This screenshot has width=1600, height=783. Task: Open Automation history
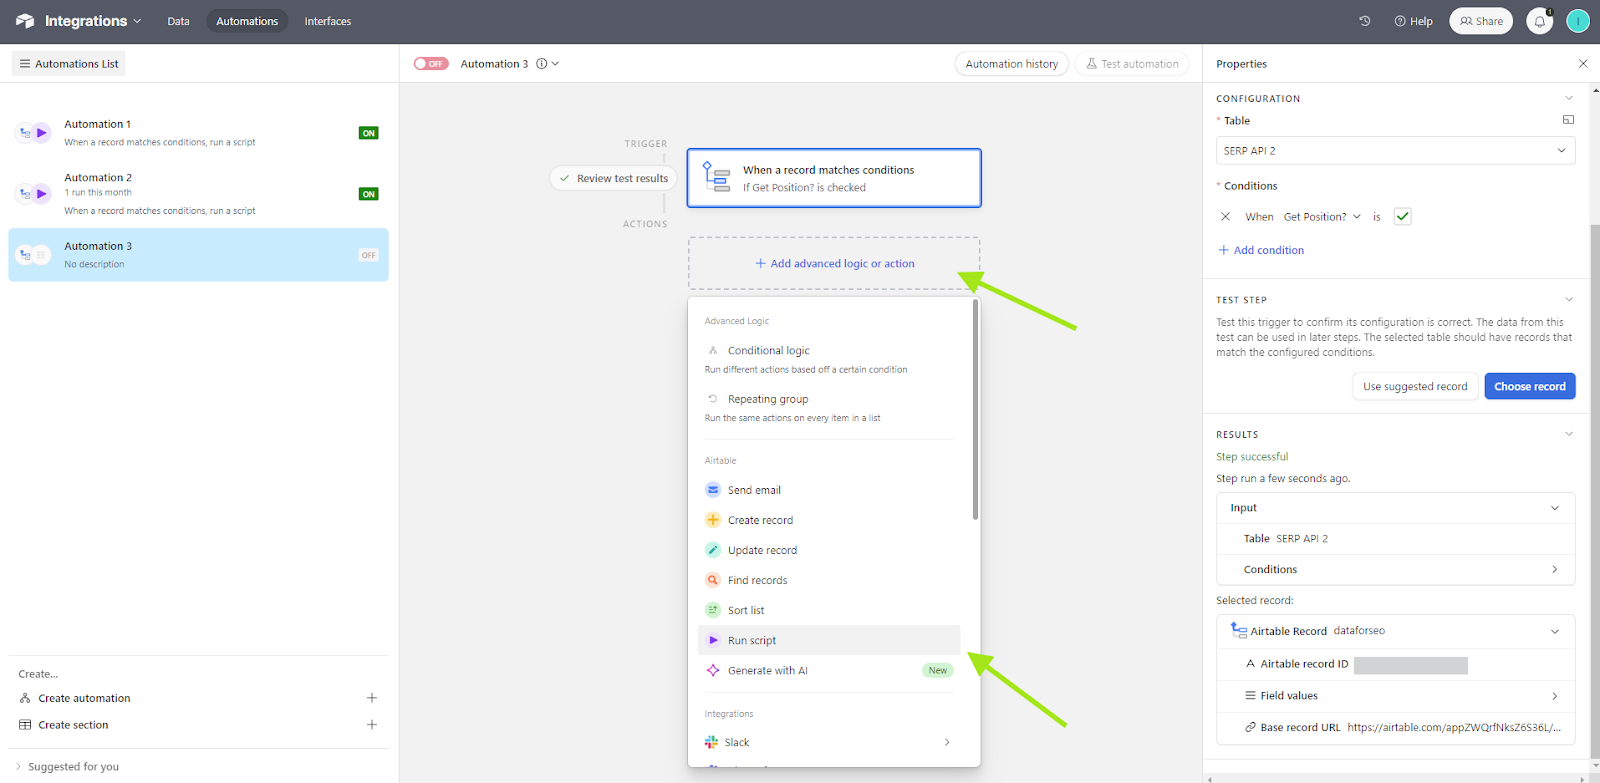coord(1012,64)
